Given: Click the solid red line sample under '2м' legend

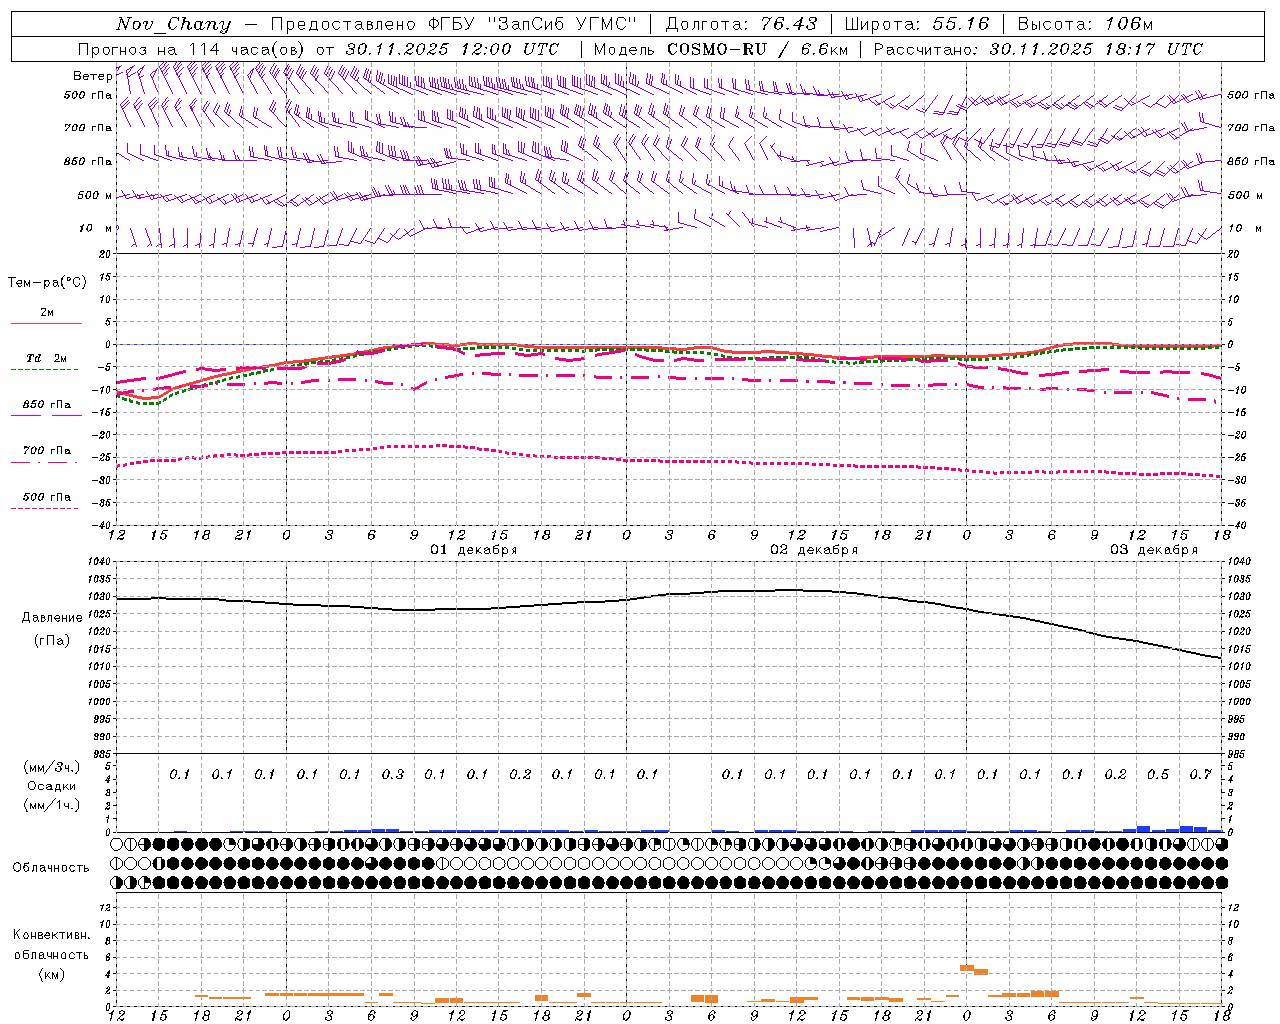Looking at the screenshot, I should [x=47, y=324].
